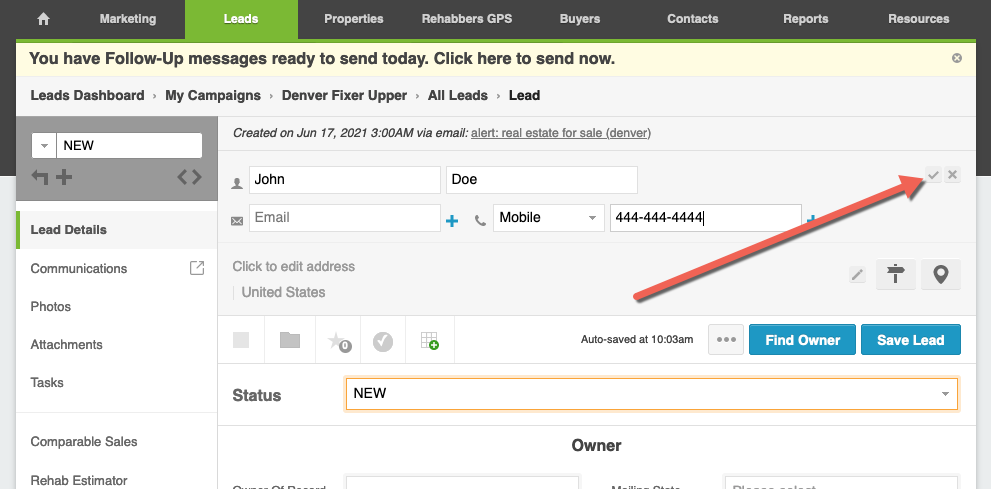The image size is (991, 489).
Task: Click the previous lead chevron icon
Action: click(182, 177)
